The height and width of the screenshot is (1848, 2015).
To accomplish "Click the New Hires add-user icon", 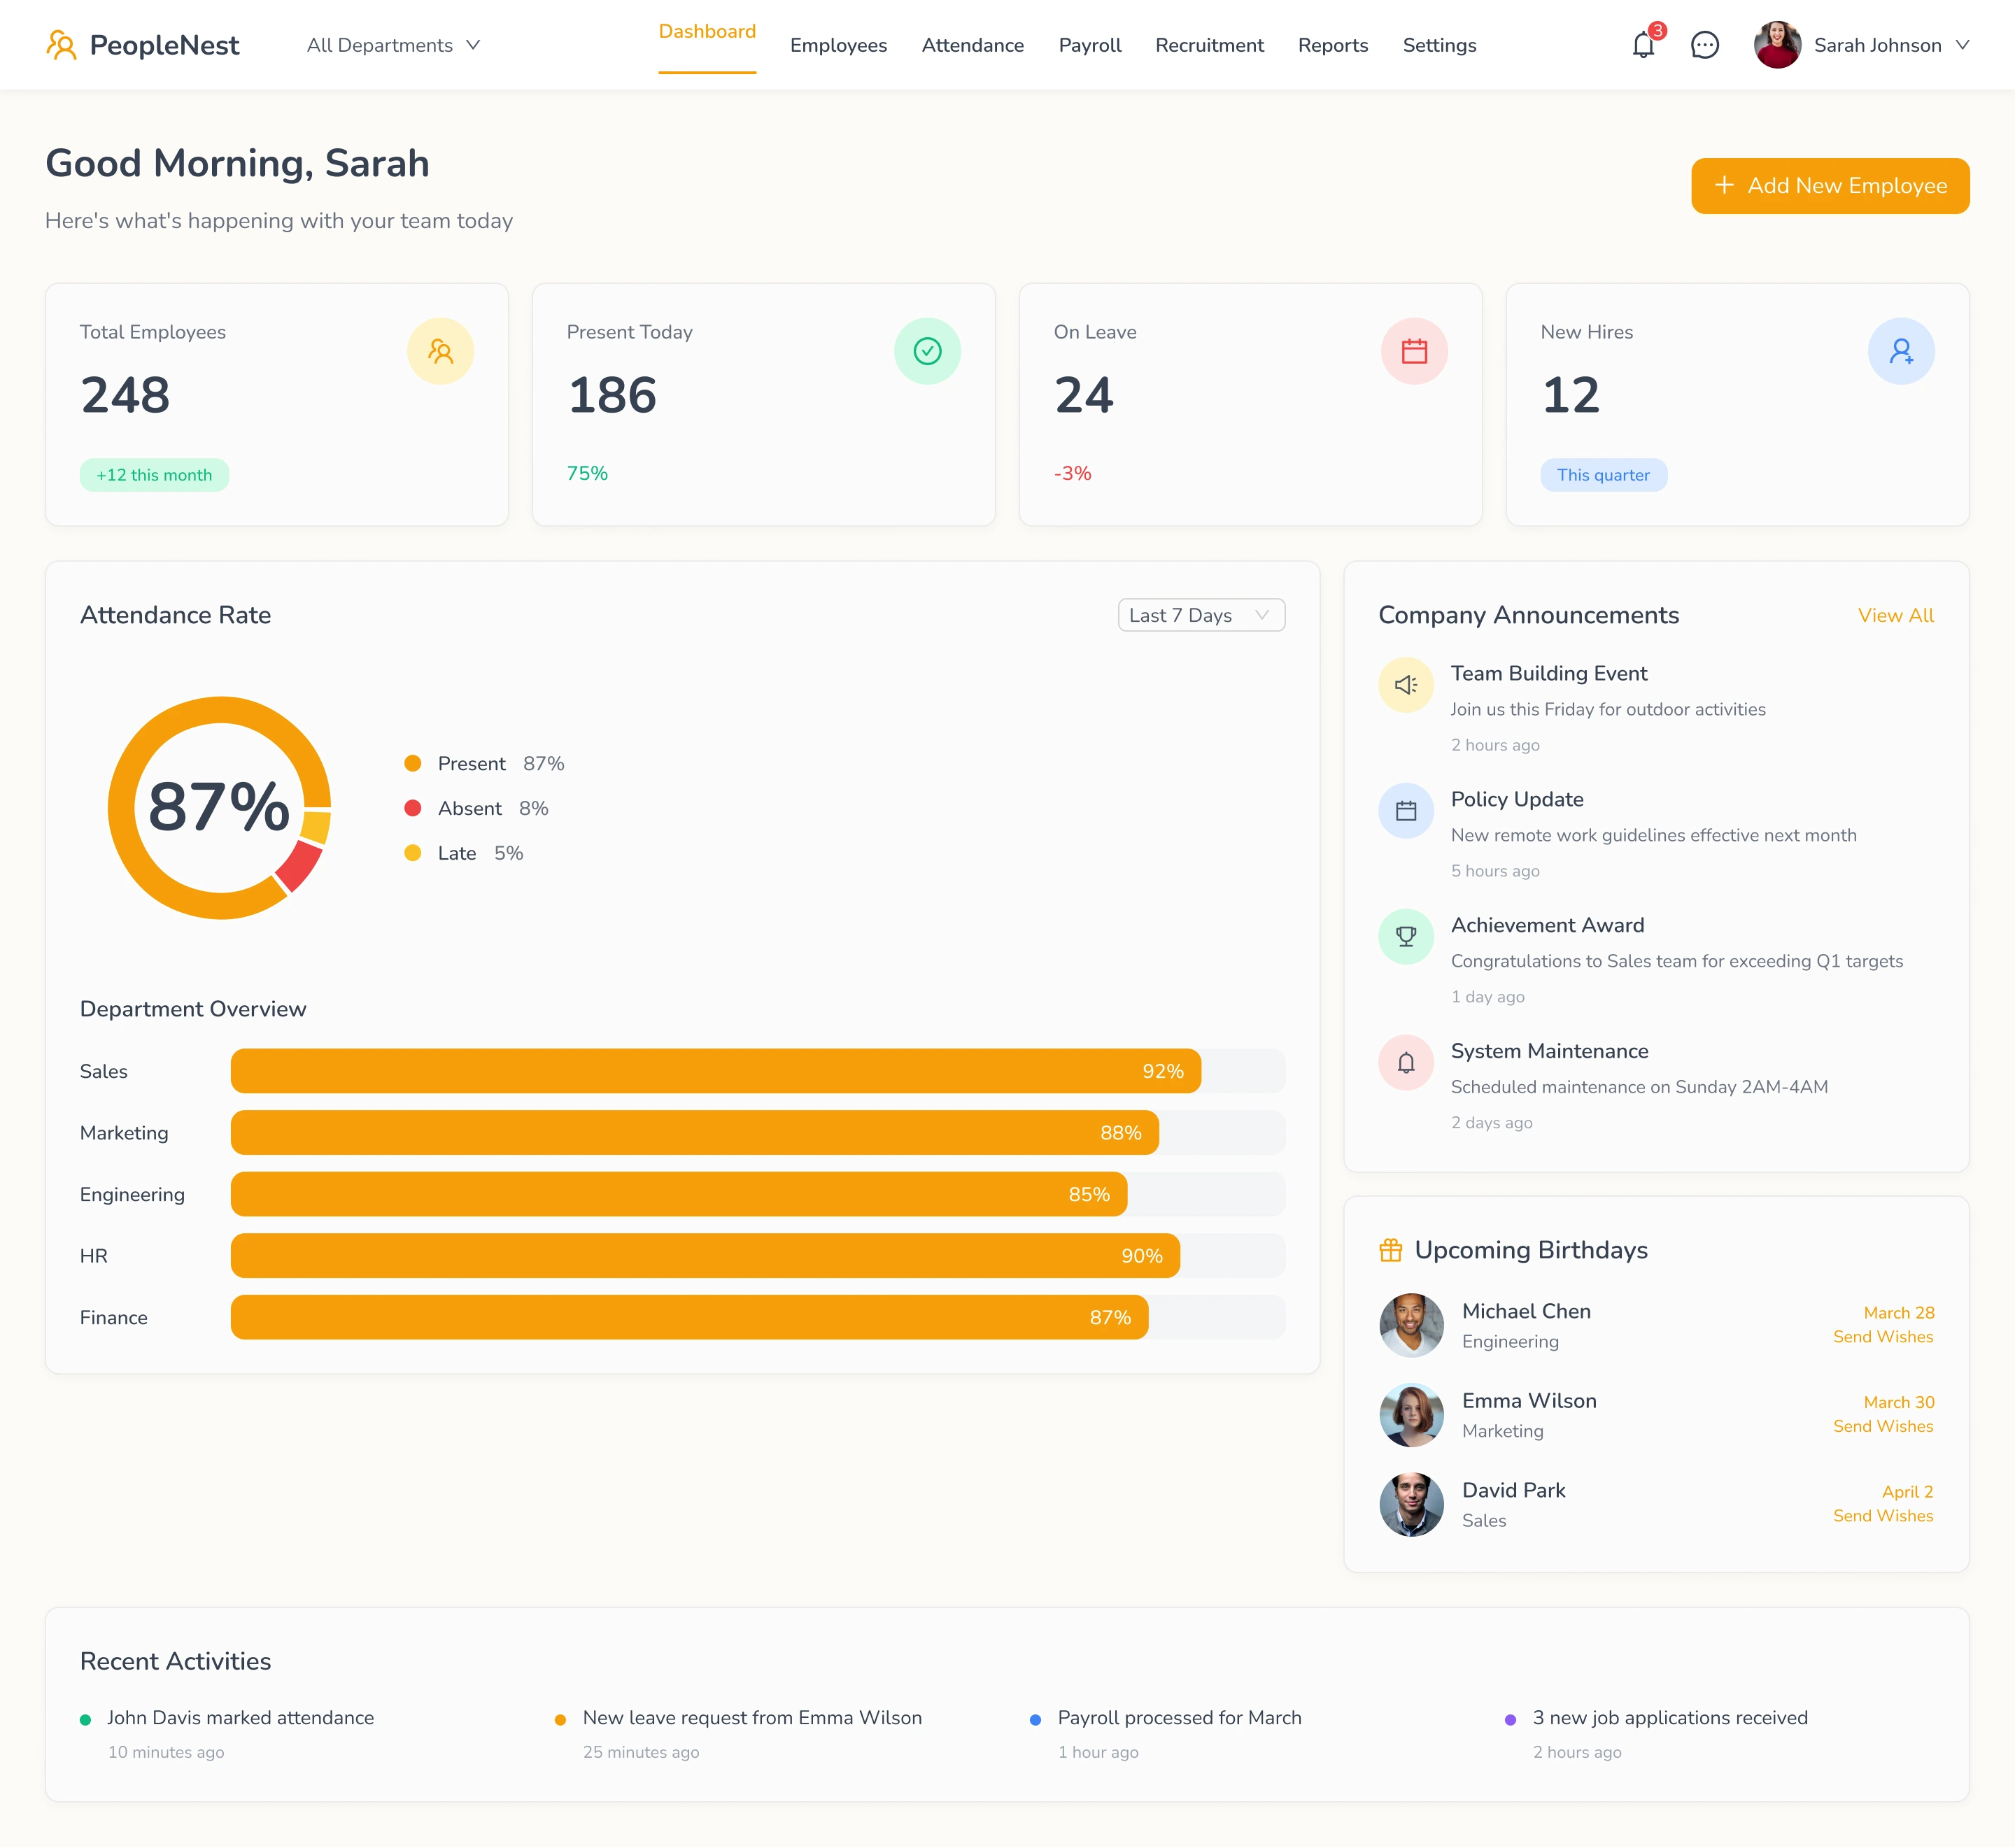I will click(1900, 351).
